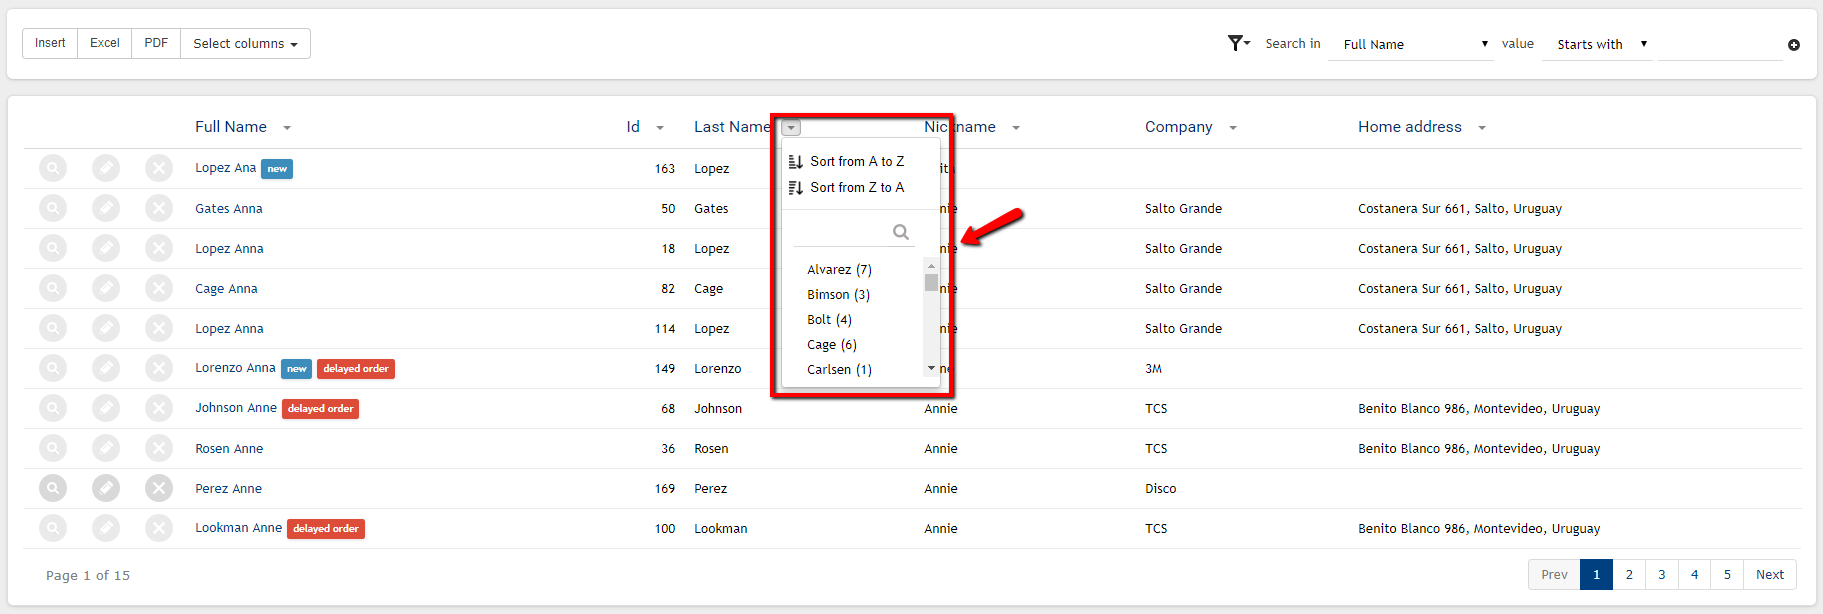1823x614 pixels.
Task: Click the Insert button
Action: pyautogui.click(x=50, y=43)
